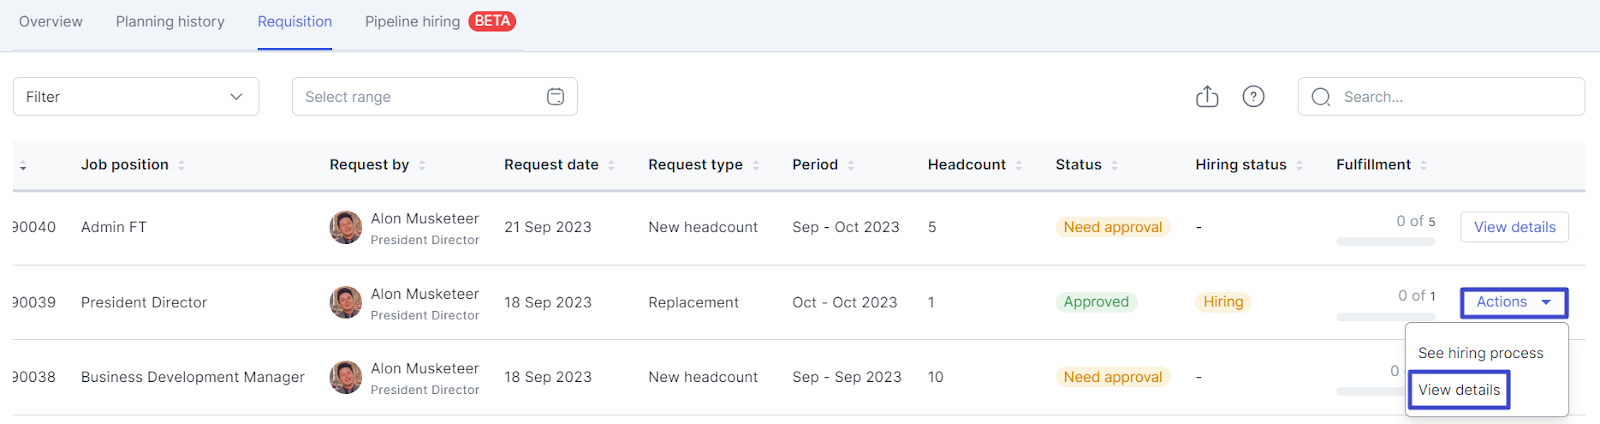The width and height of the screenshot is (1600, 424).
Task: Switch to the Overview tab
Action: pyautogui.click(x=51, y=22)
